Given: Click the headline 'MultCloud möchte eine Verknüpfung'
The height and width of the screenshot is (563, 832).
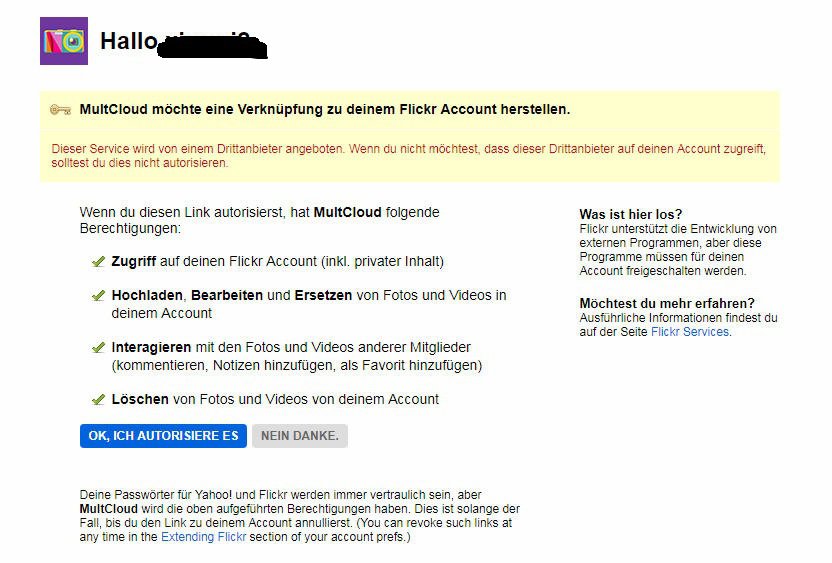Looking at the screenshot, I should (325, 109).
